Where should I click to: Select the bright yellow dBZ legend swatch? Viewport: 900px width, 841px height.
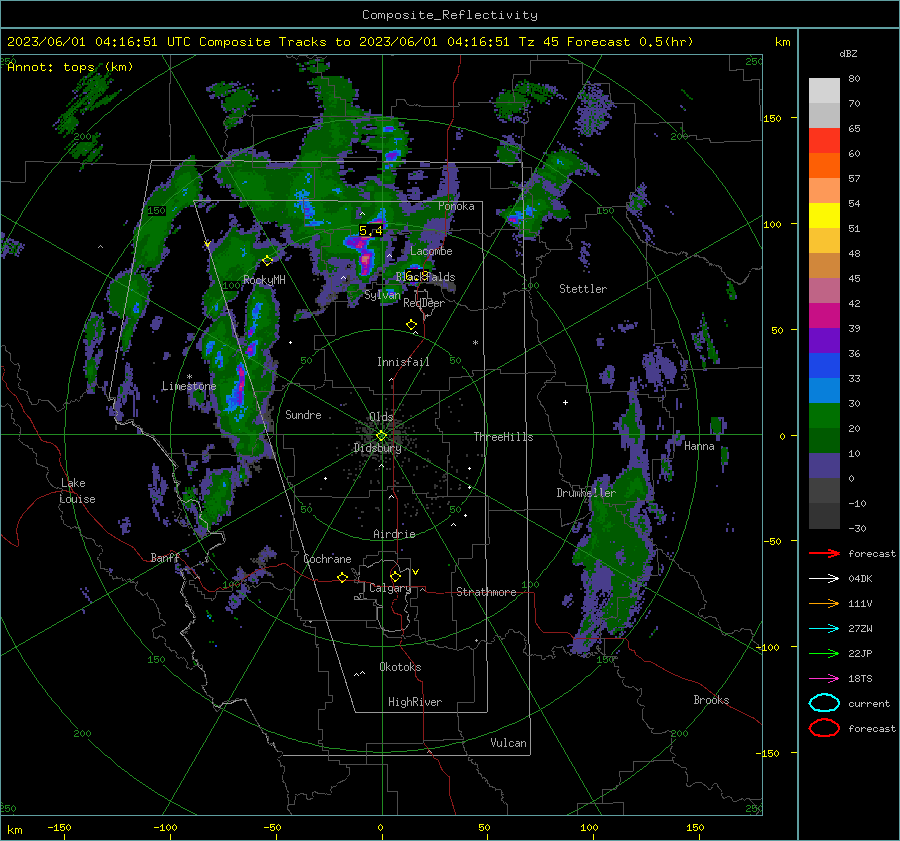[824, 215]
